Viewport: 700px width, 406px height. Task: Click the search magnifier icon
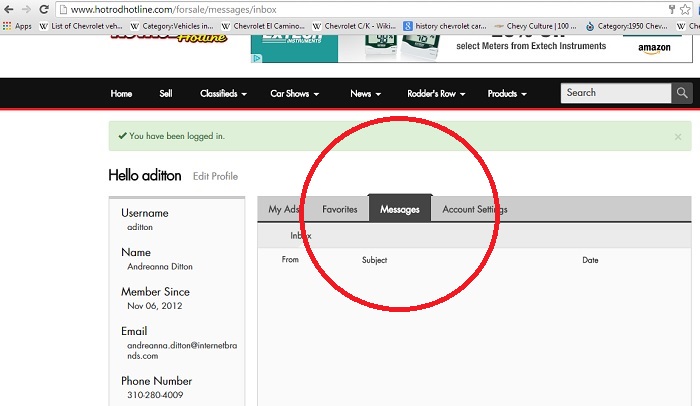point(682,93)
